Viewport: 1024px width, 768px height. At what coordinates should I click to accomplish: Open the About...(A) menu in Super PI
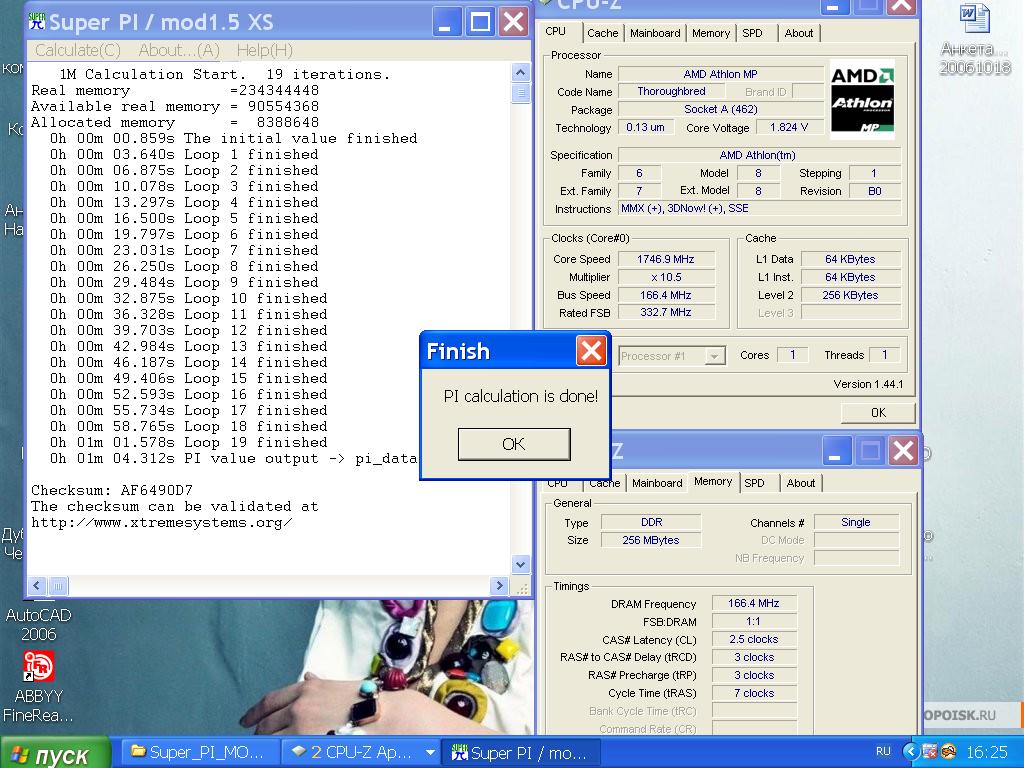[x=179, y=50]
